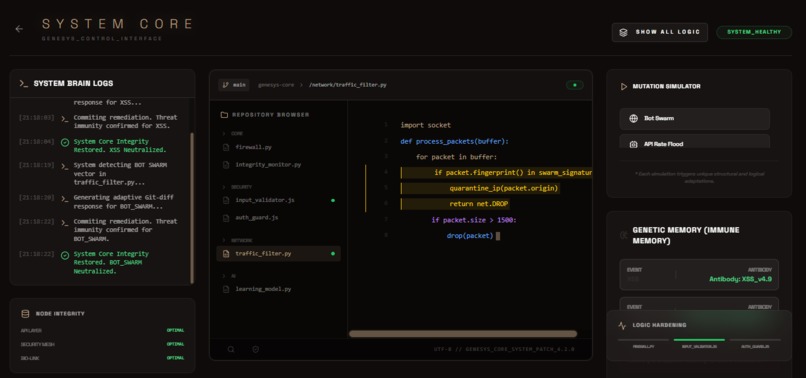Click the search icon in the editor footer
The height and width of the screenshot is (378, 806).
[x=231, y=349]
